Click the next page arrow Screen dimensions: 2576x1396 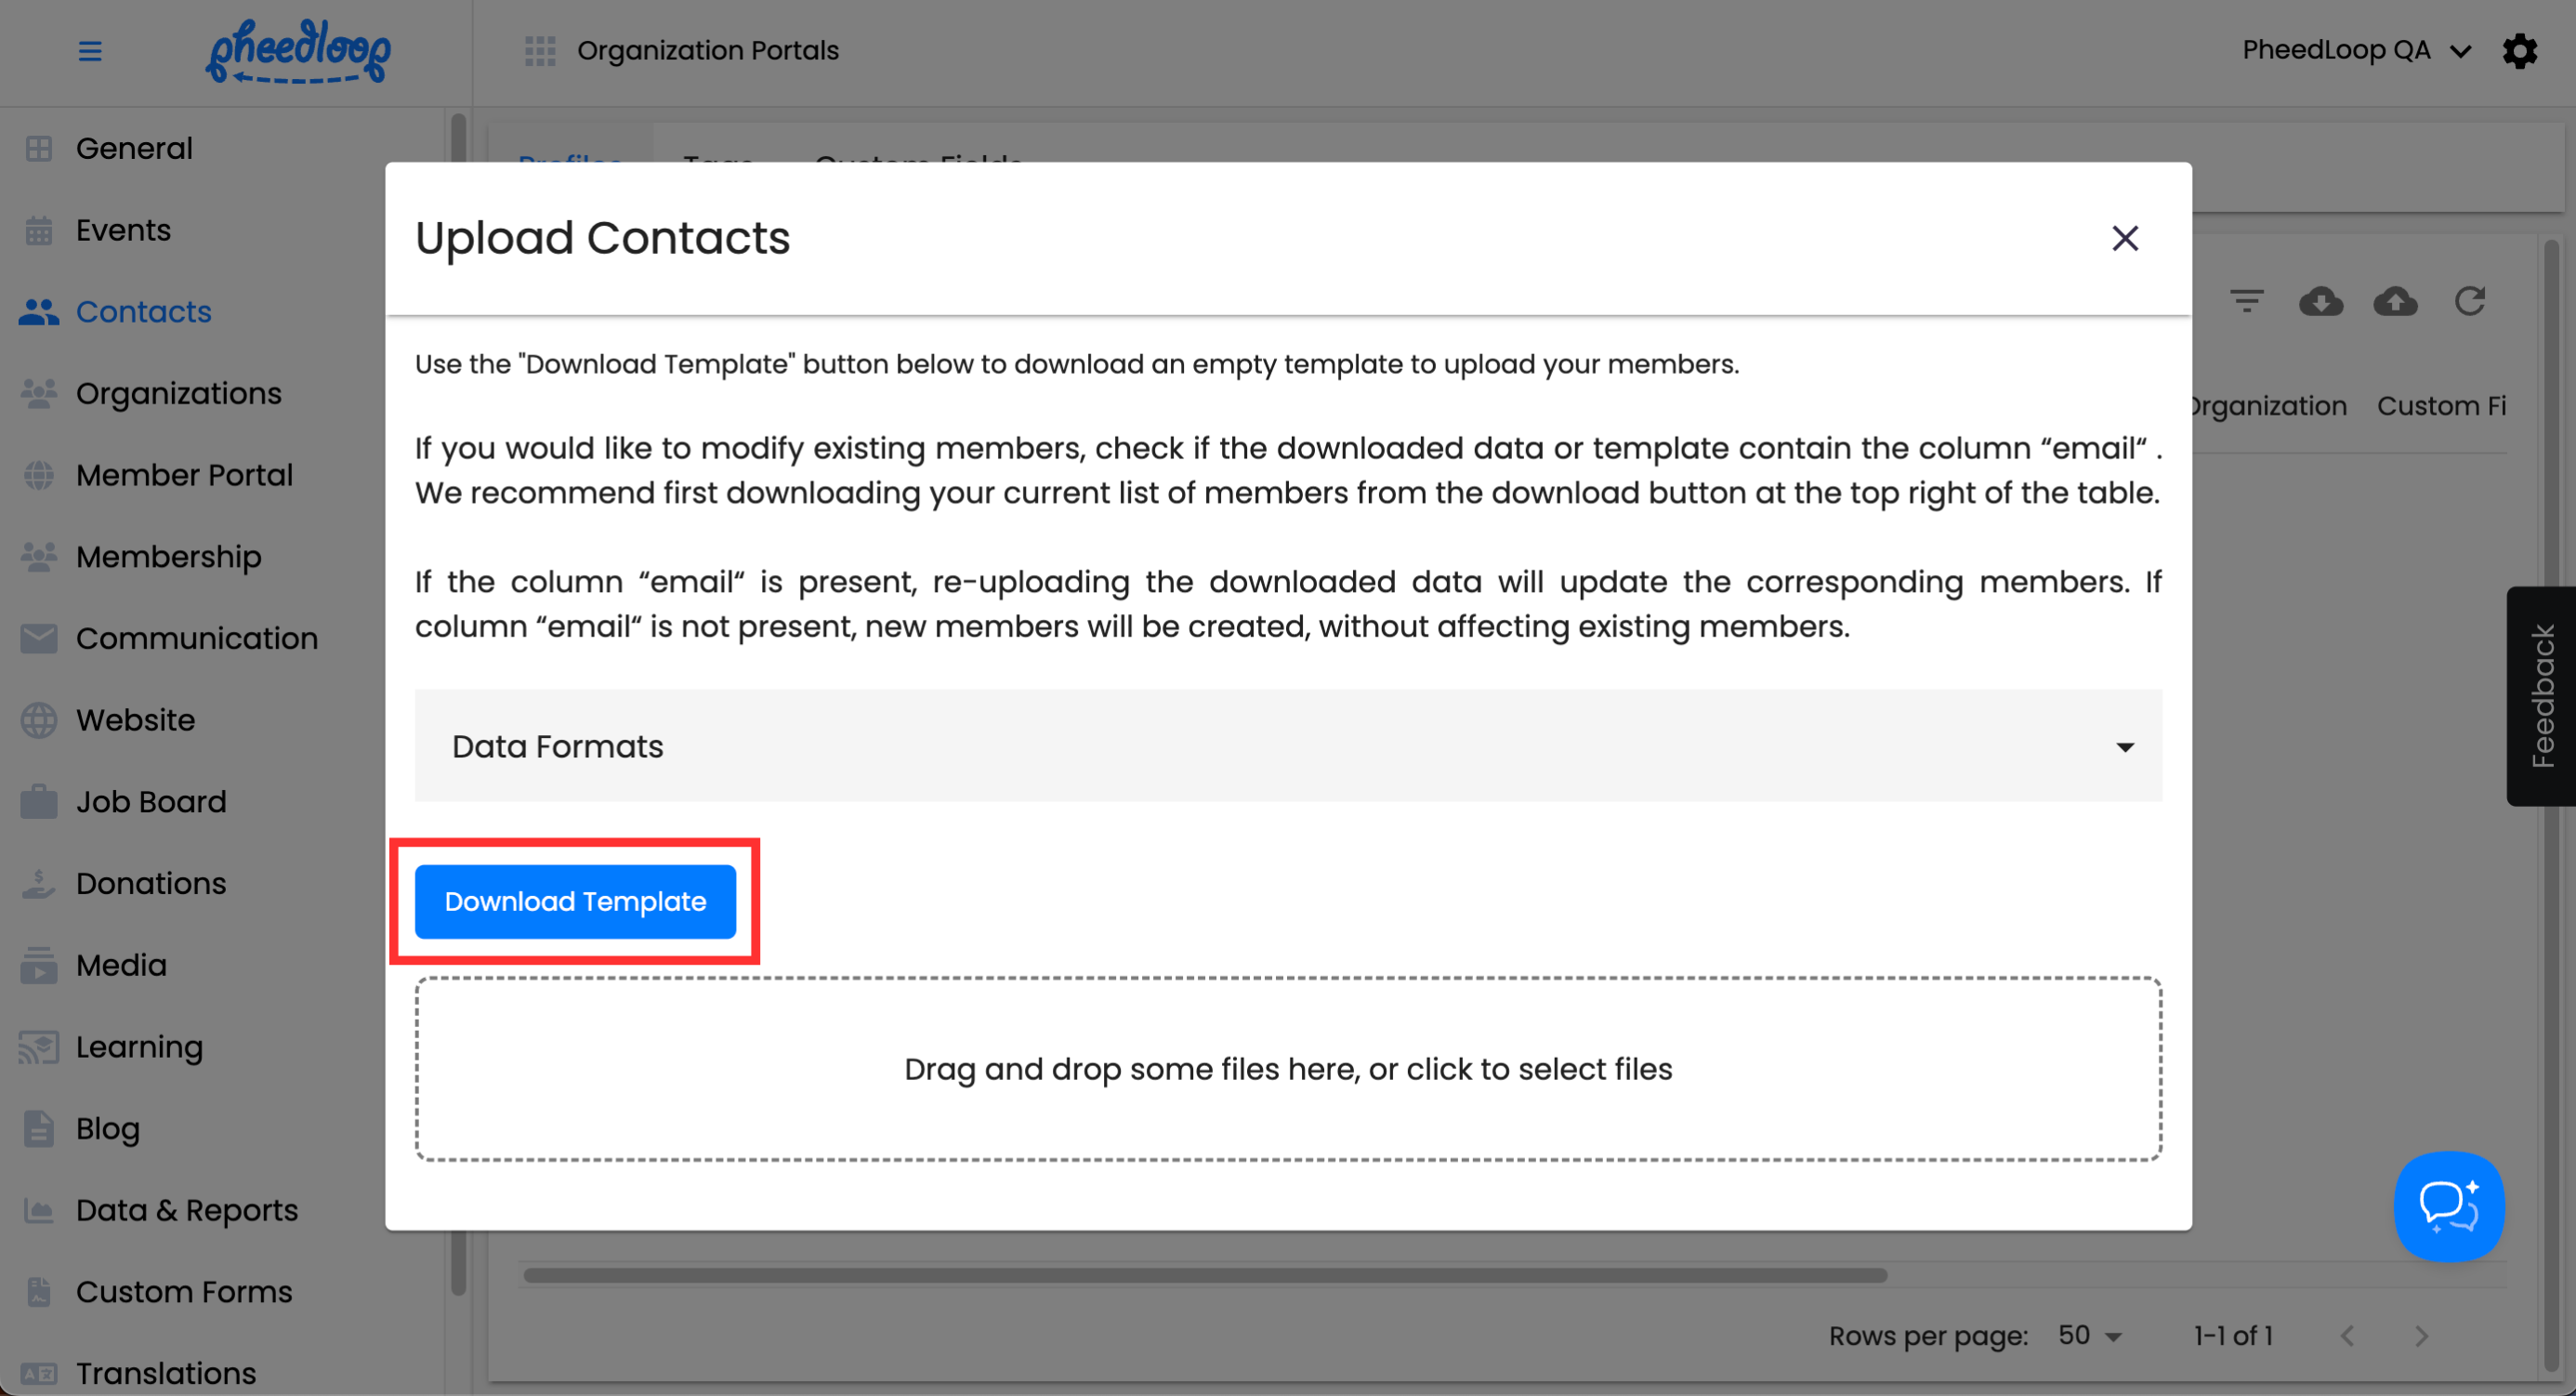click(2421, 1336)
